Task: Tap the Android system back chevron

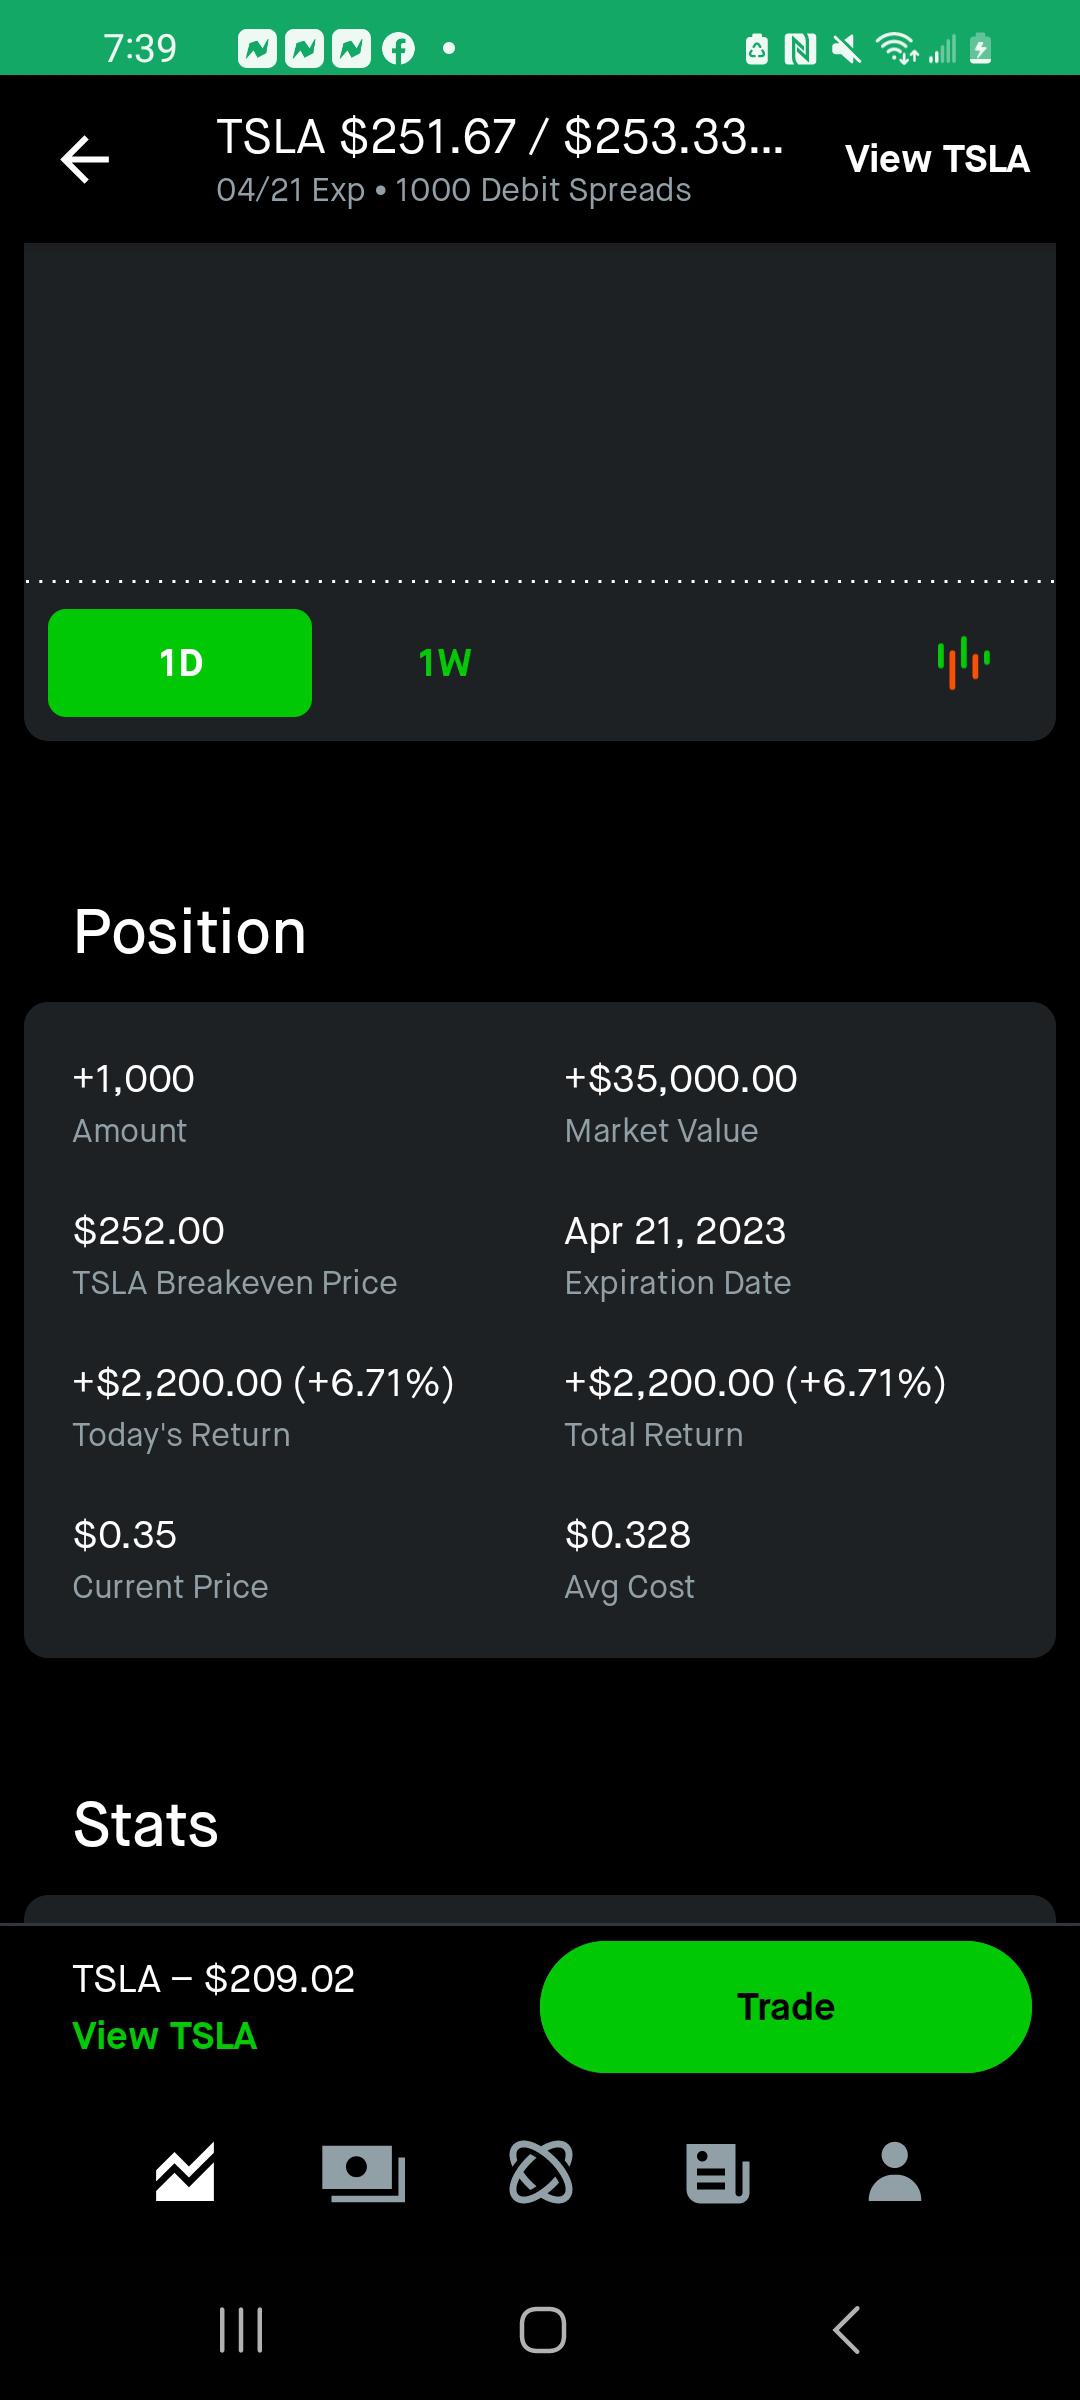Action: pyautogui.click(x=846, y=2330)
